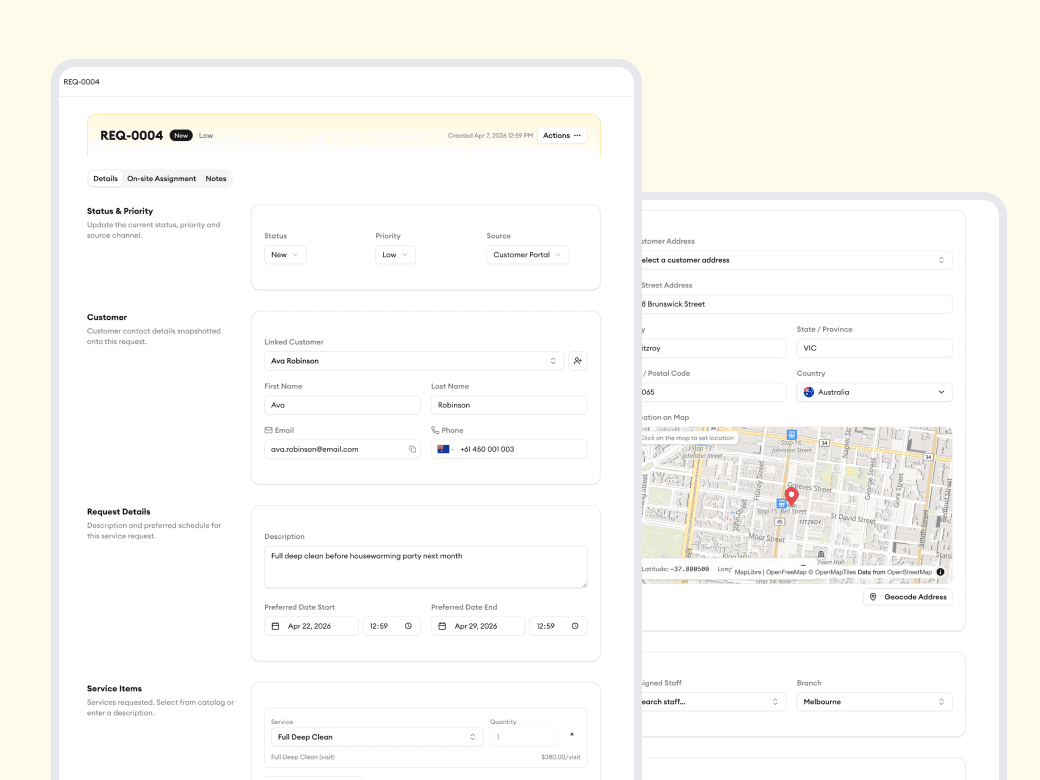Click the location pin on Geocode Address button
This screenshot has height=780, width=1040.
[x=873, y=596]
